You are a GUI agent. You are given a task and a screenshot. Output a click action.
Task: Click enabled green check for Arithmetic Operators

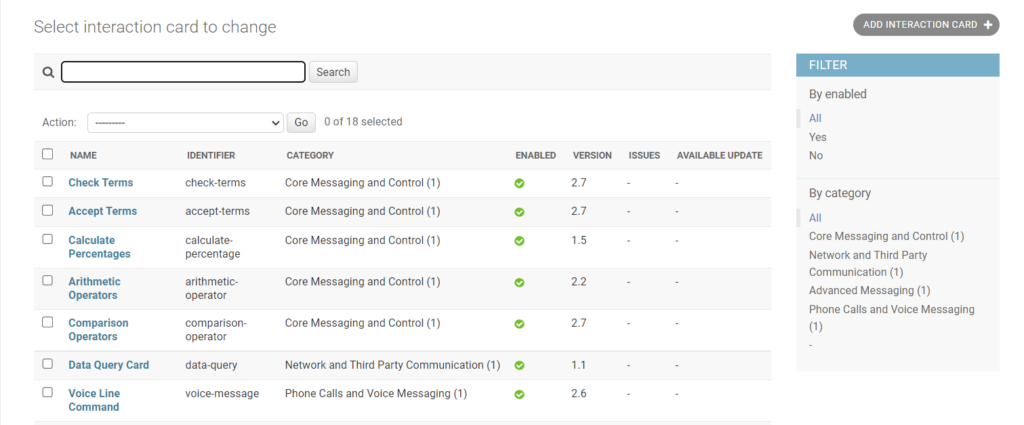click(519, 283)
